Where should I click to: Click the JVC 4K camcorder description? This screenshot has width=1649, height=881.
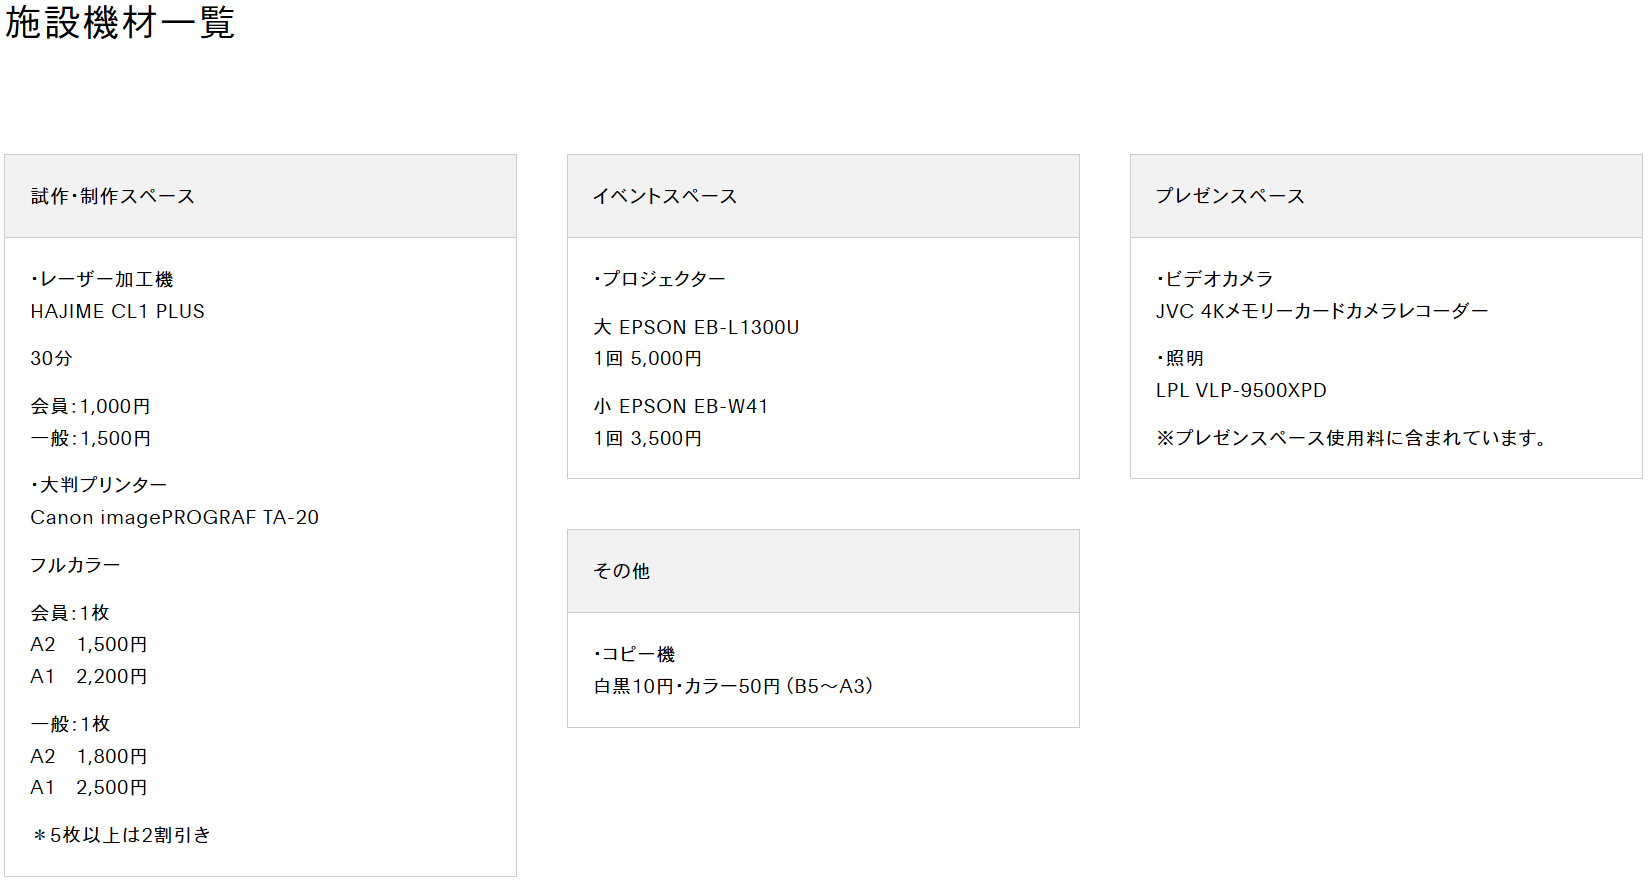click(1322, 311)
